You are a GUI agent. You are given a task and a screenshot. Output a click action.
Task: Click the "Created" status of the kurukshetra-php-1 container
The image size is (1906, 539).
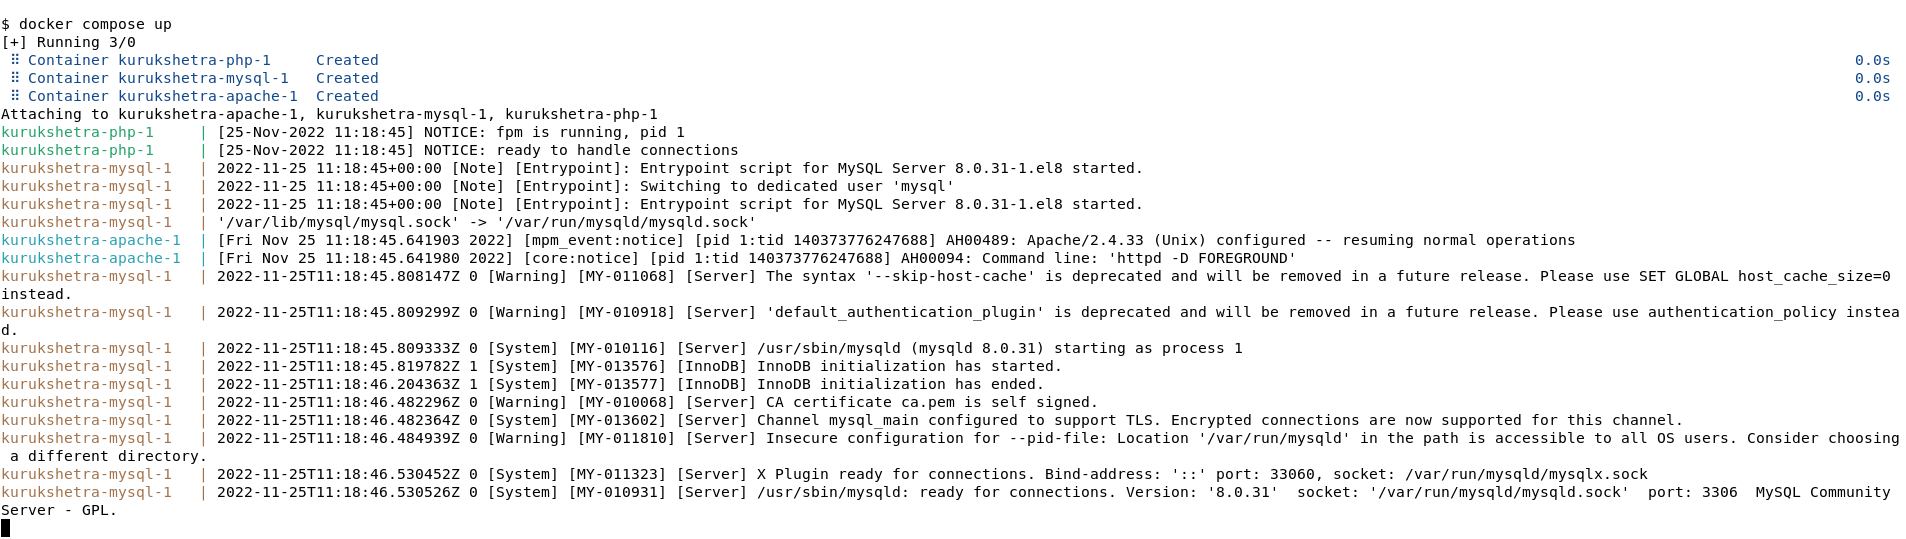(x=347, y=60)
